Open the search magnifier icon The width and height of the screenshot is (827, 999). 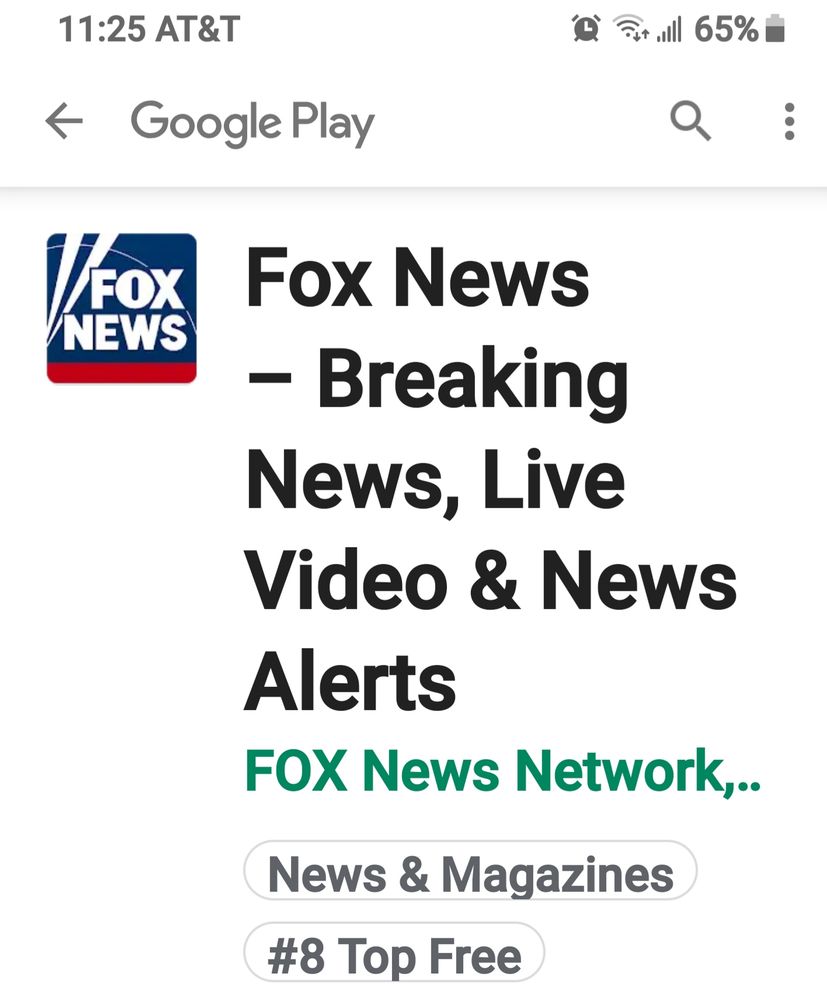pos(690,121)
